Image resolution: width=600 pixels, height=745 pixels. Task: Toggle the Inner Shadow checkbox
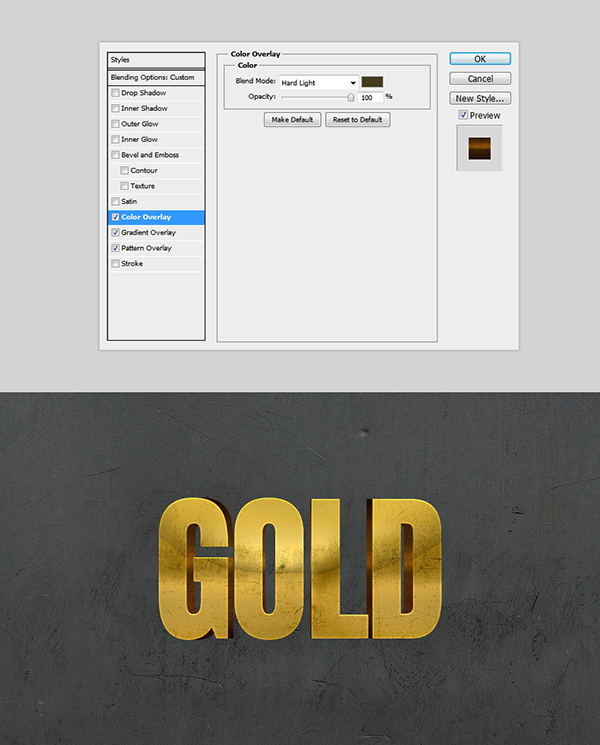tap(116, 108)
